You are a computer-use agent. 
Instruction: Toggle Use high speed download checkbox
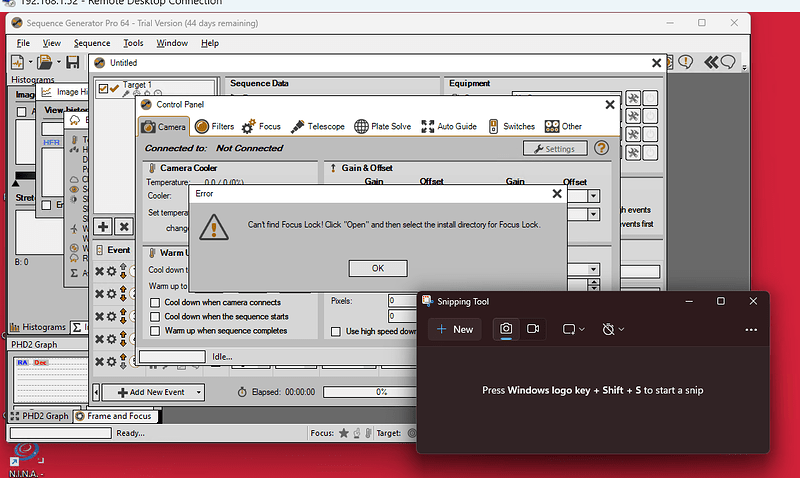coord(336,332)
